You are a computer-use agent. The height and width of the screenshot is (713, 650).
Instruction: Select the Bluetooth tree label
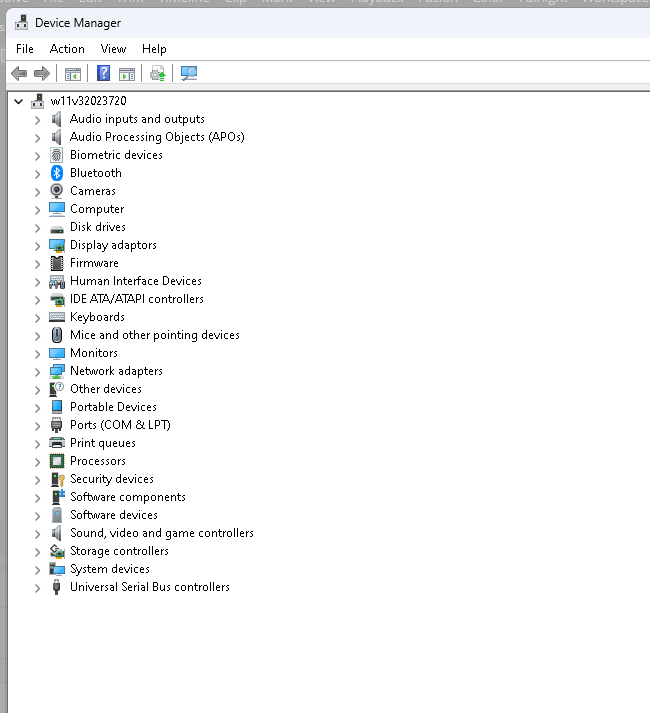pyautogui.click(x=96, y=173)
